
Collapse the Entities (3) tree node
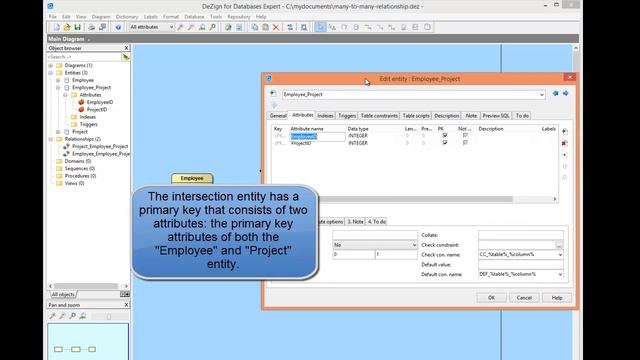[x=51, y=73]
